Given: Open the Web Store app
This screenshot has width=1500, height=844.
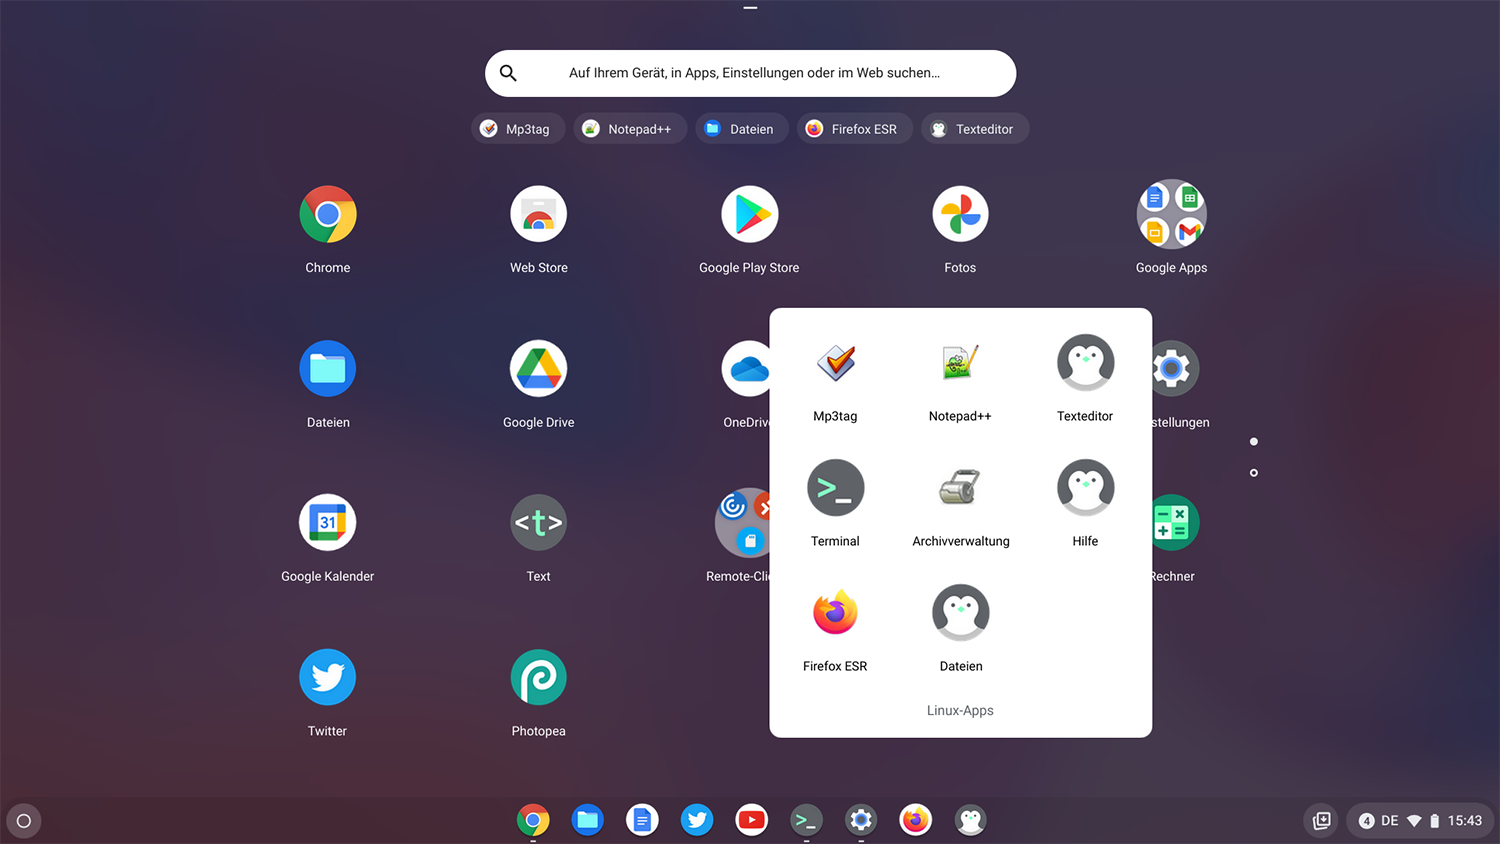Looking at the screenshot, I should click(538, 214).
